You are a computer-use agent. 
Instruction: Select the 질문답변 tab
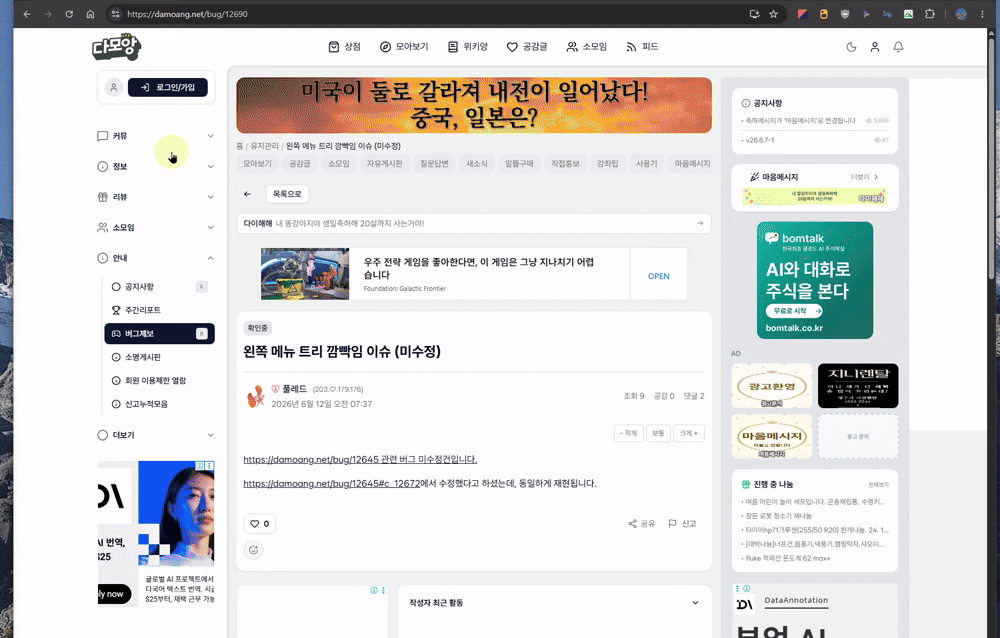click(434, 164)
